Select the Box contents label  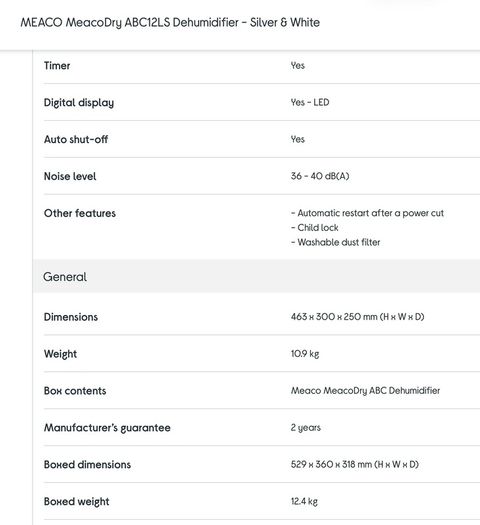click(x=75, y=391)
